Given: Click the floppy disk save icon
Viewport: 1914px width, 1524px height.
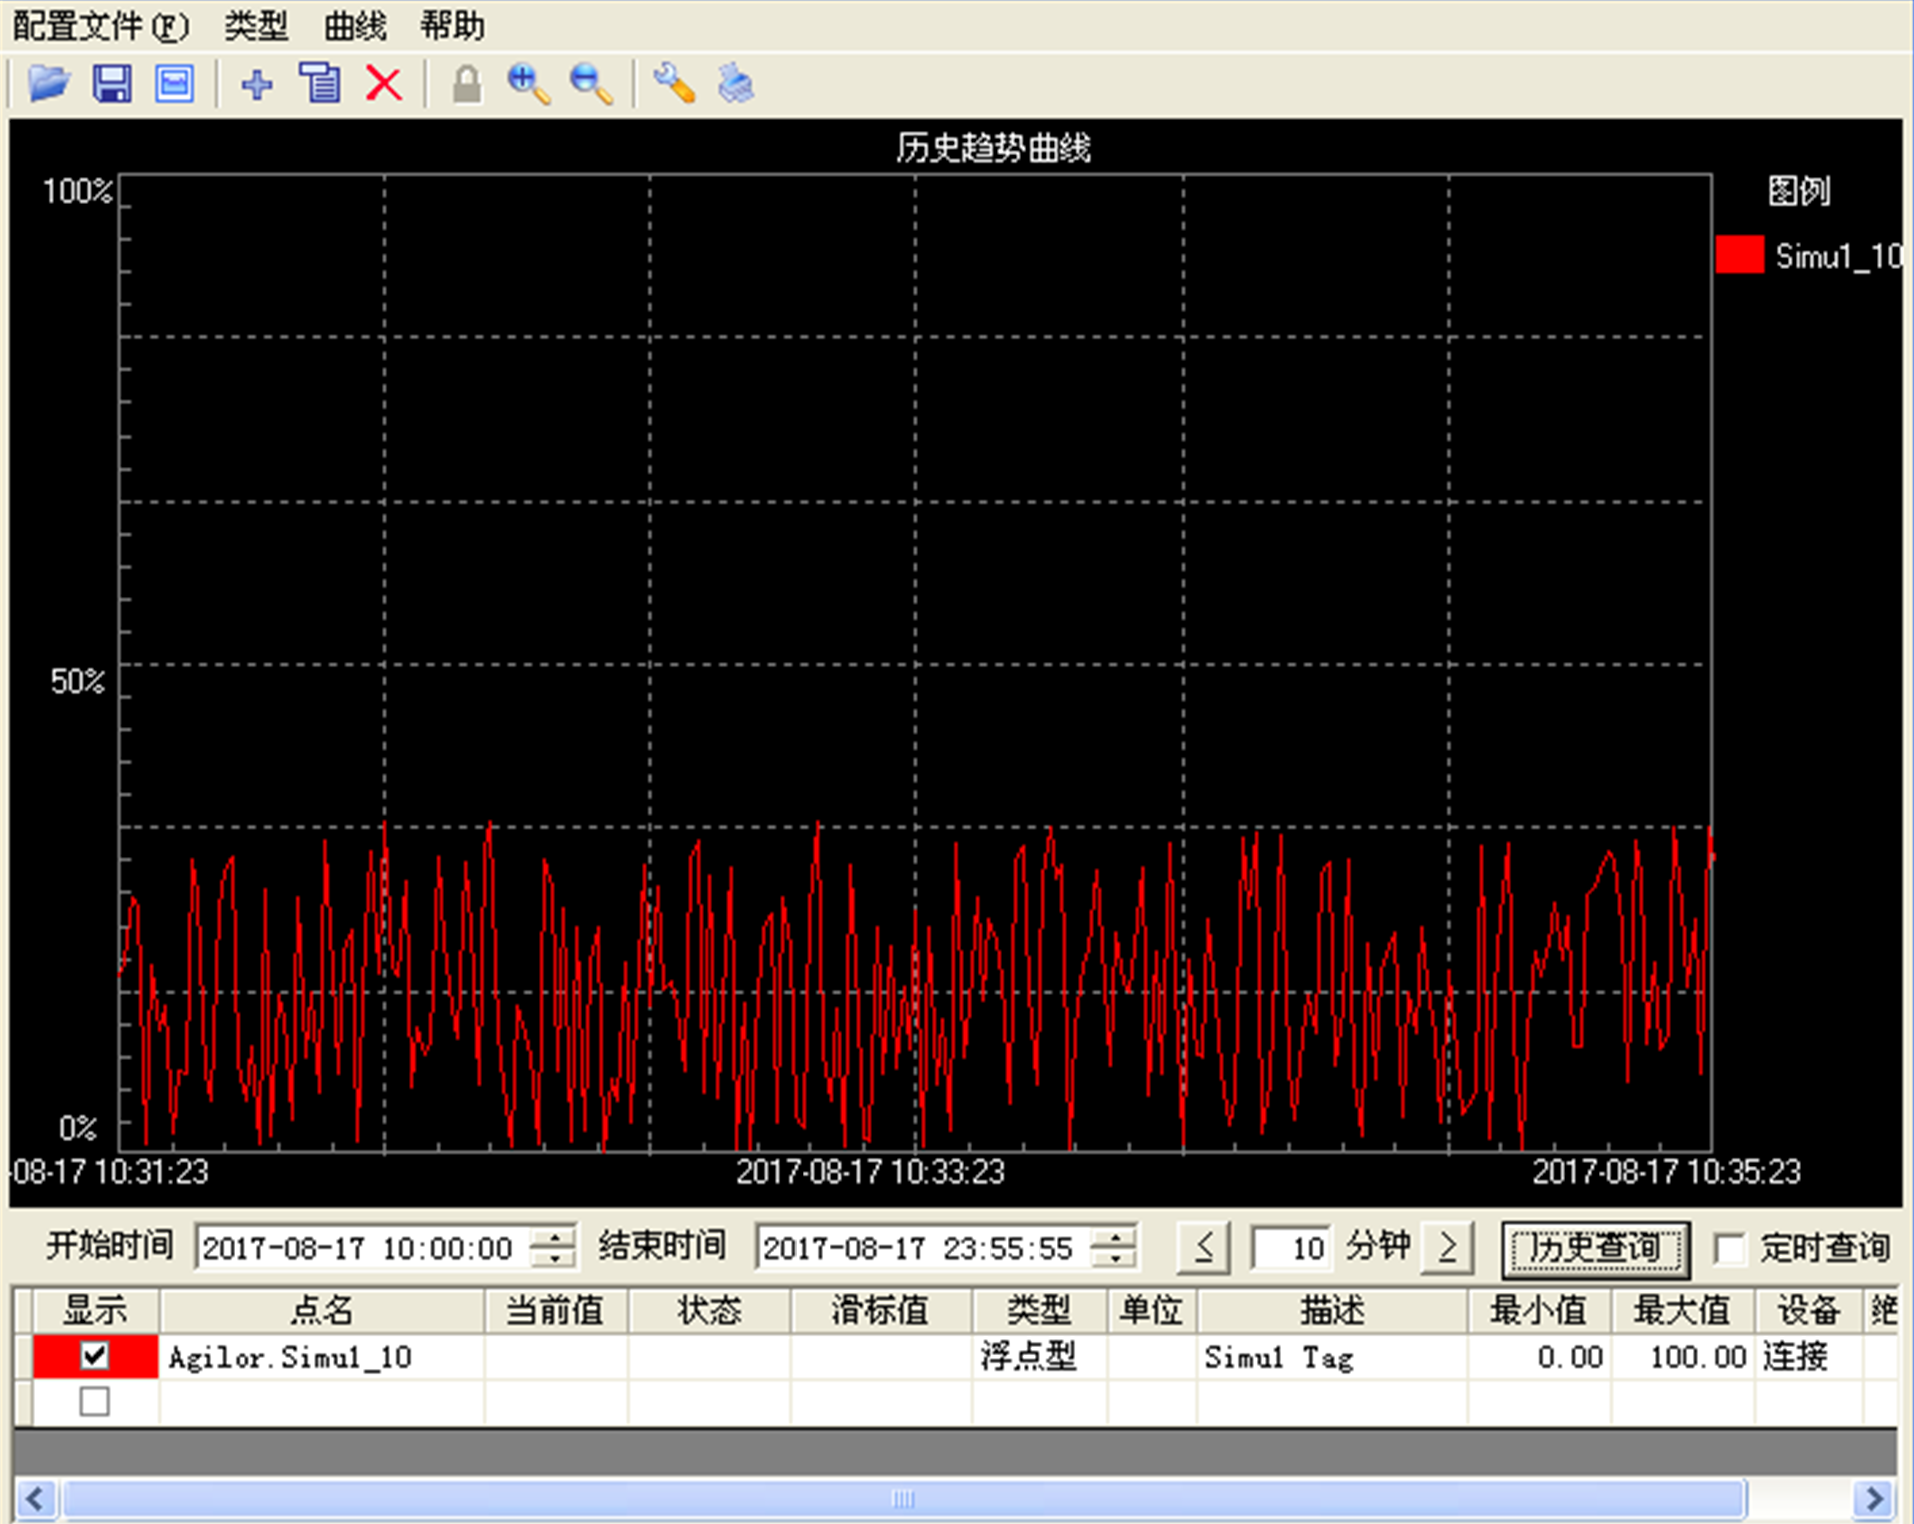Looking at the screenshot, I should click(x=112, y=83).
